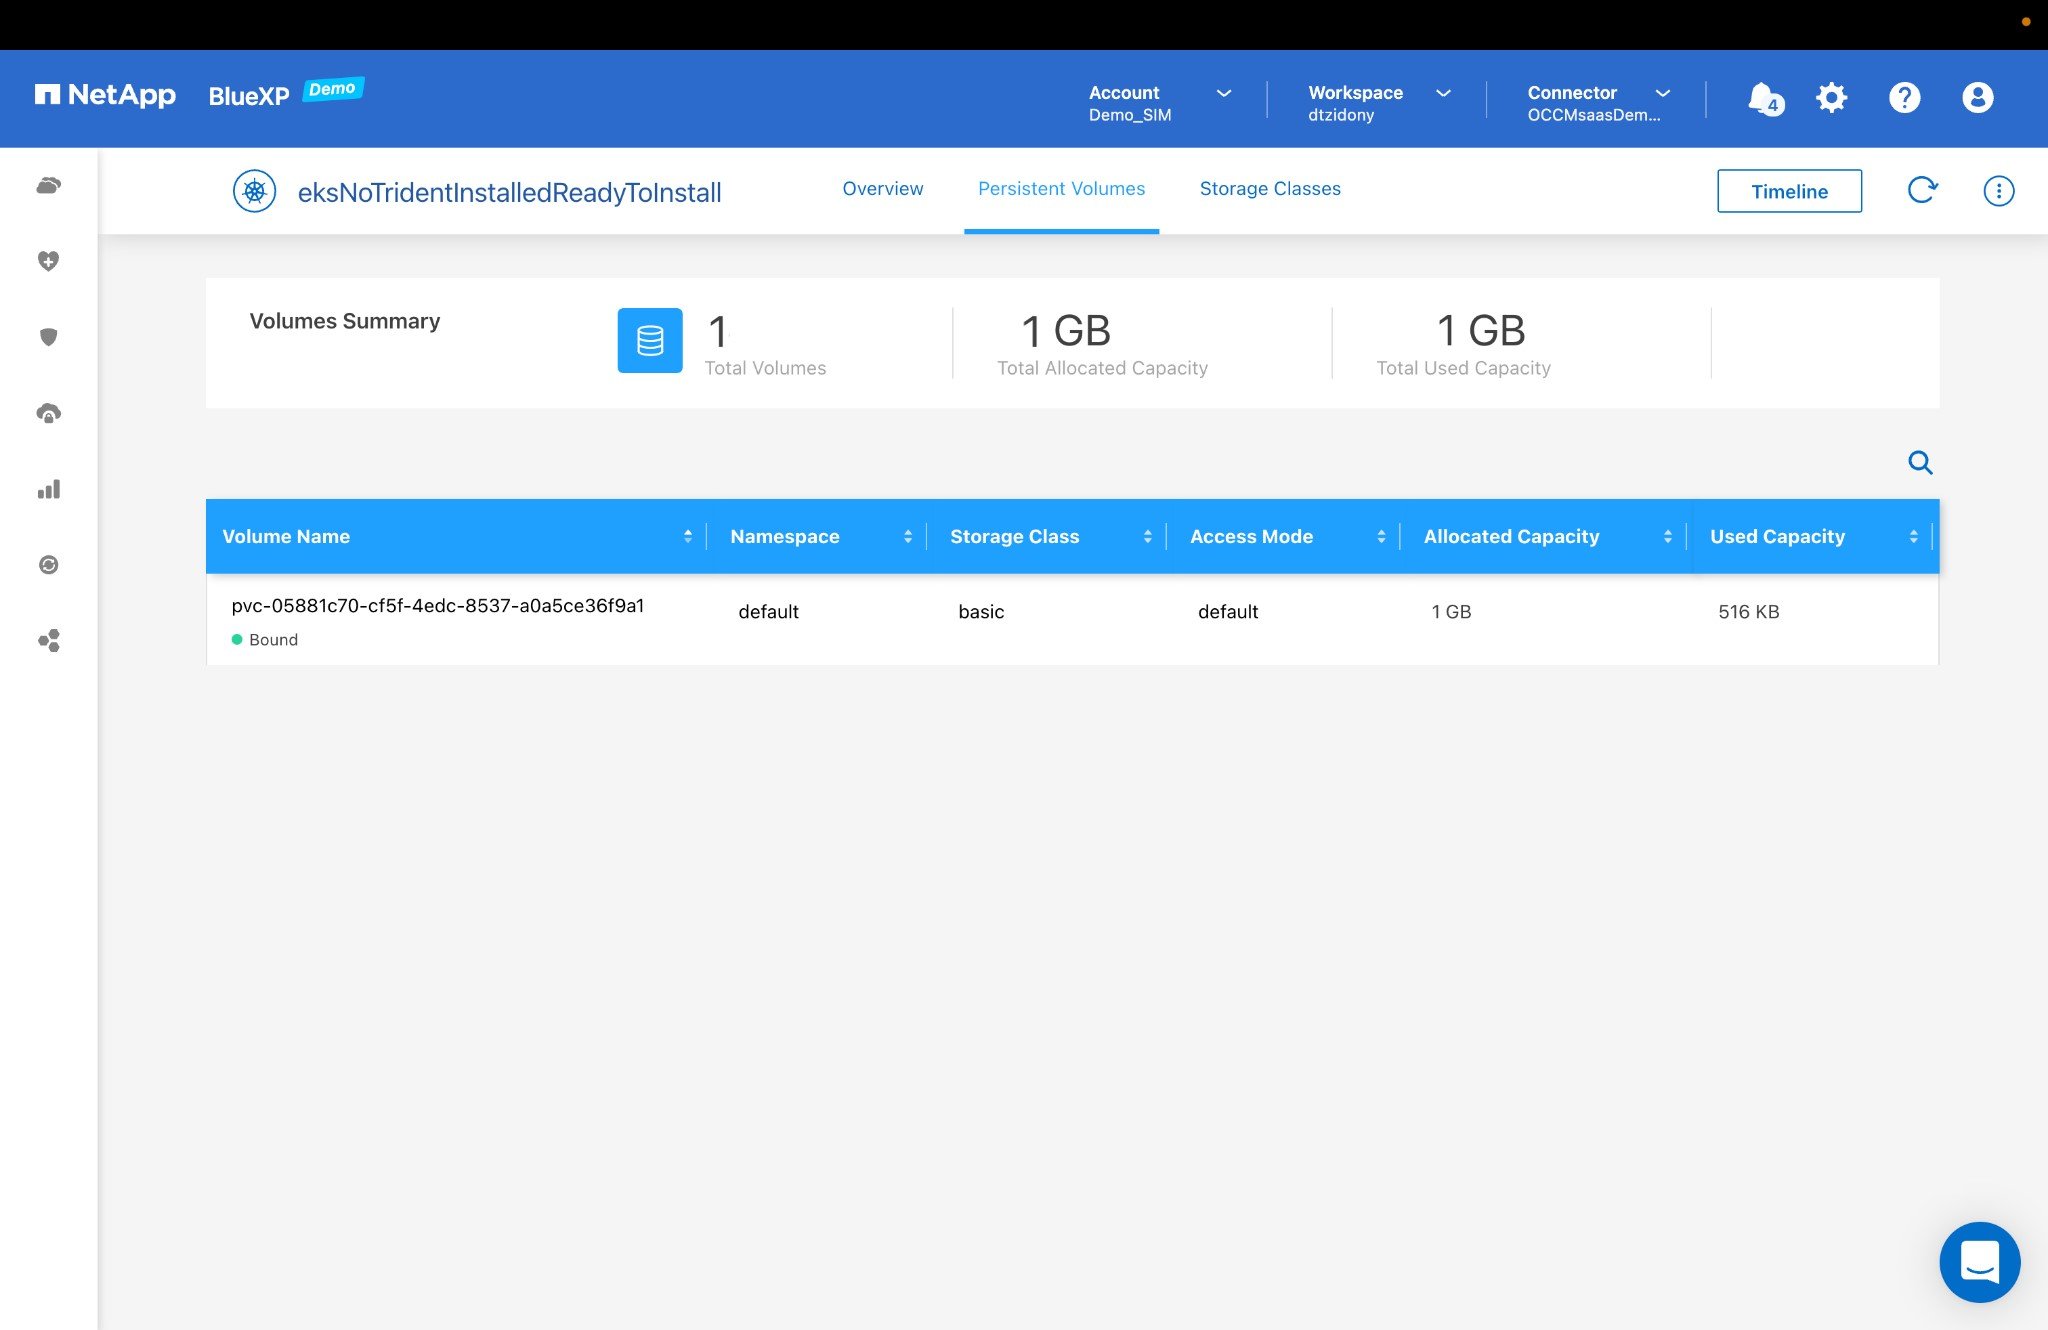Screen dimensions: 2048x1330
Task: Open the user profile icon
Action: tap(1977, 98)
